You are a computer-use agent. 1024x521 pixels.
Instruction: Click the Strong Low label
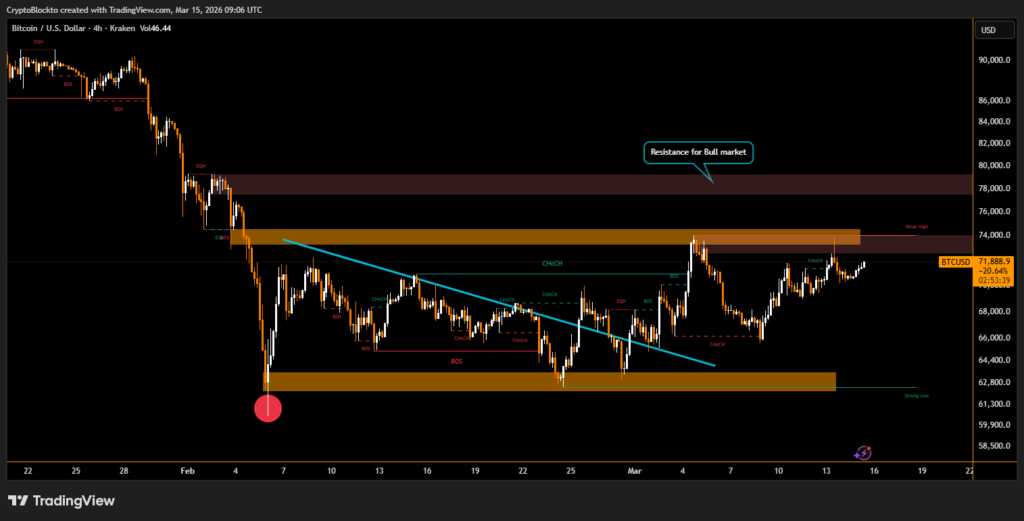pos(916,396)
